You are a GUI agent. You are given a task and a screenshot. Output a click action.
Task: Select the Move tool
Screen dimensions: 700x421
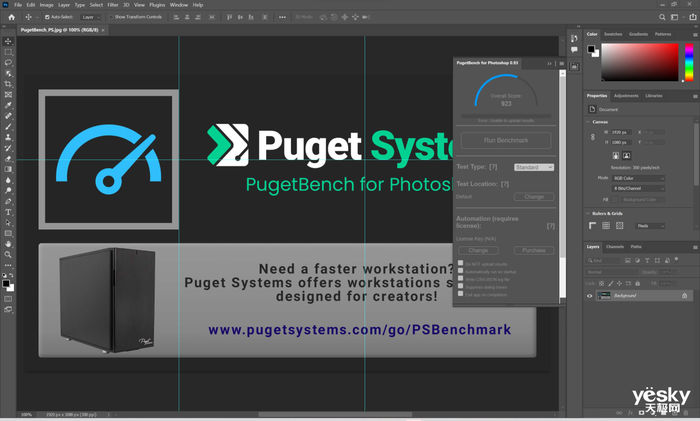pos(8,41)
